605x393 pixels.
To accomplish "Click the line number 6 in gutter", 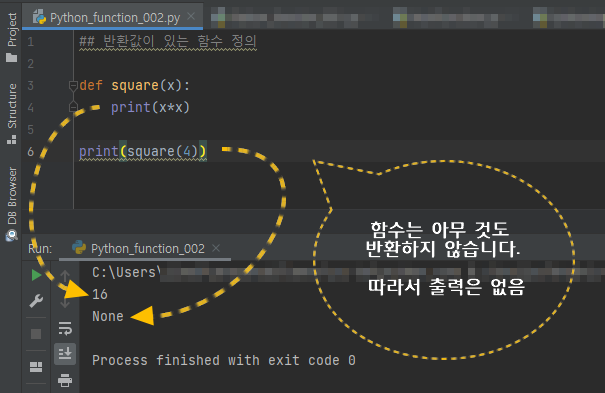I will pyautogui.click(x=30, y=152).
